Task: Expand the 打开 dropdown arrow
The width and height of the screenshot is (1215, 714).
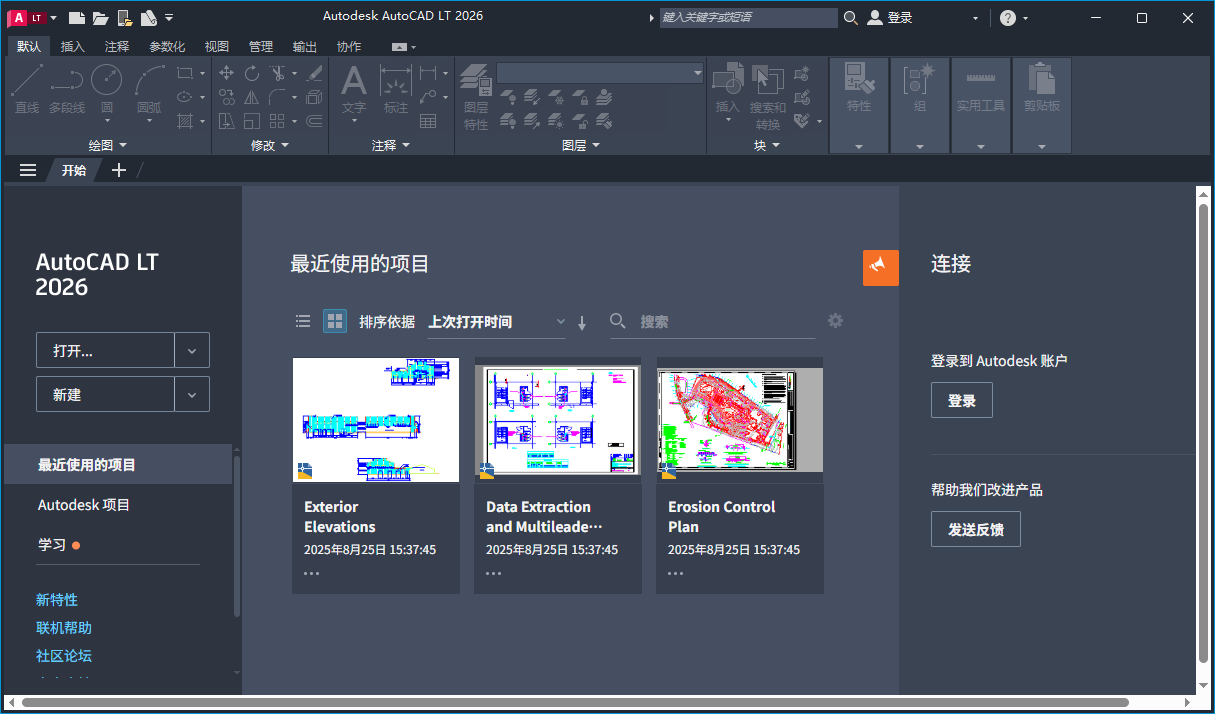Action: coord(192,350)
